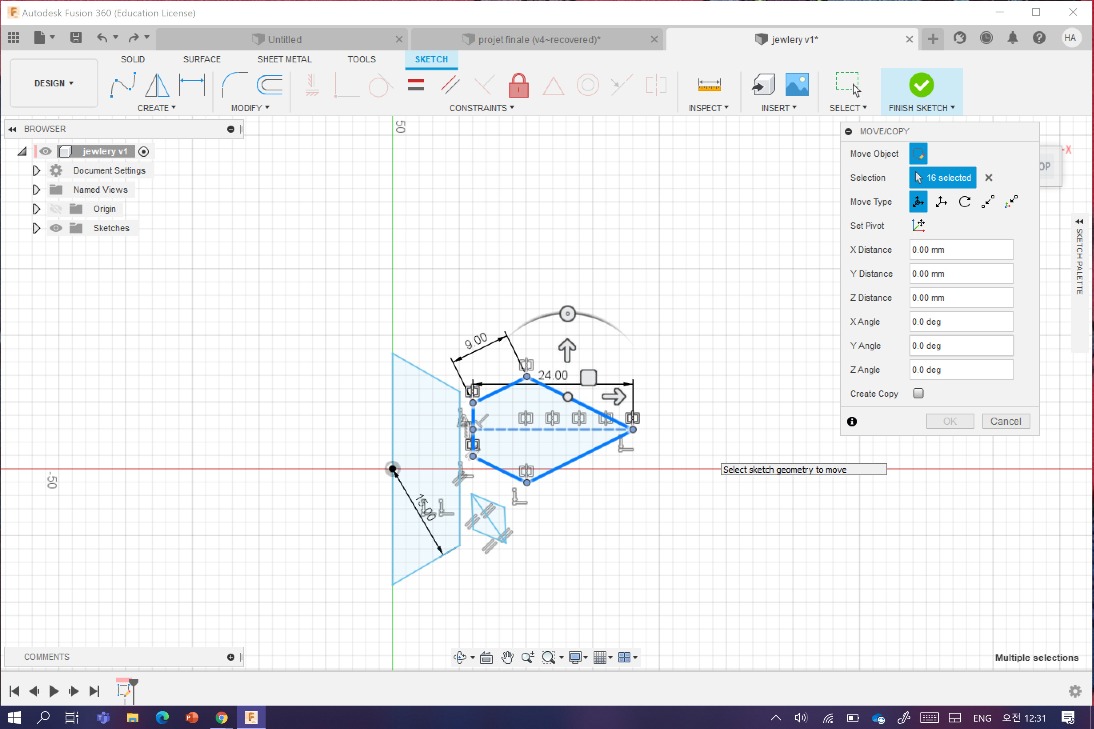Show the Origin folder via eye icon
The height and width of the screenshot is (729, 1094).
pyautogui.click(x=56, y=209)
